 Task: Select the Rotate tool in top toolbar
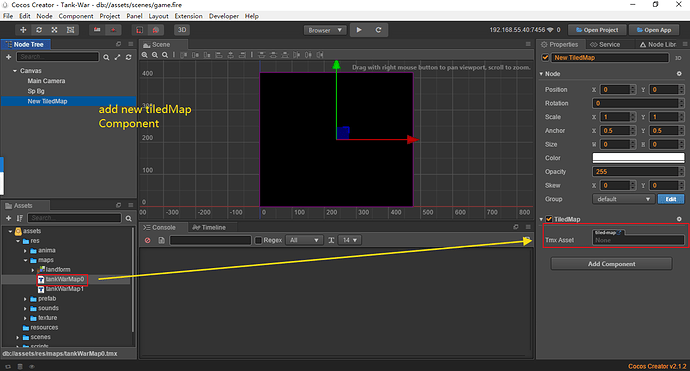pyautogui.click(x=39, y=30)
